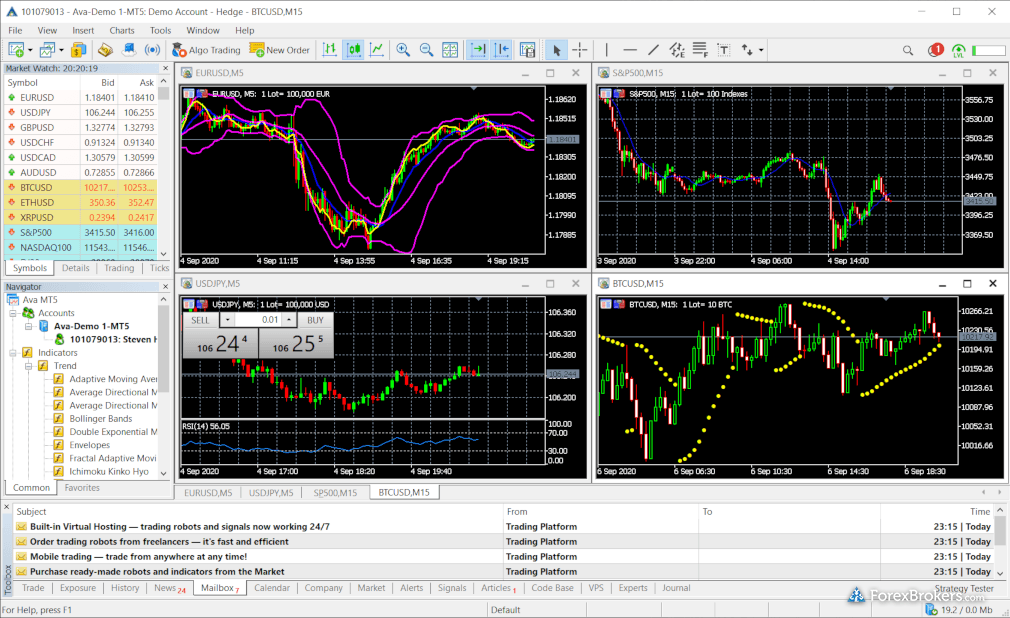Viewport: 1010px width, 618px height.
Task: Select the vertical line drawing tool
Action: (x=606, y=50)
